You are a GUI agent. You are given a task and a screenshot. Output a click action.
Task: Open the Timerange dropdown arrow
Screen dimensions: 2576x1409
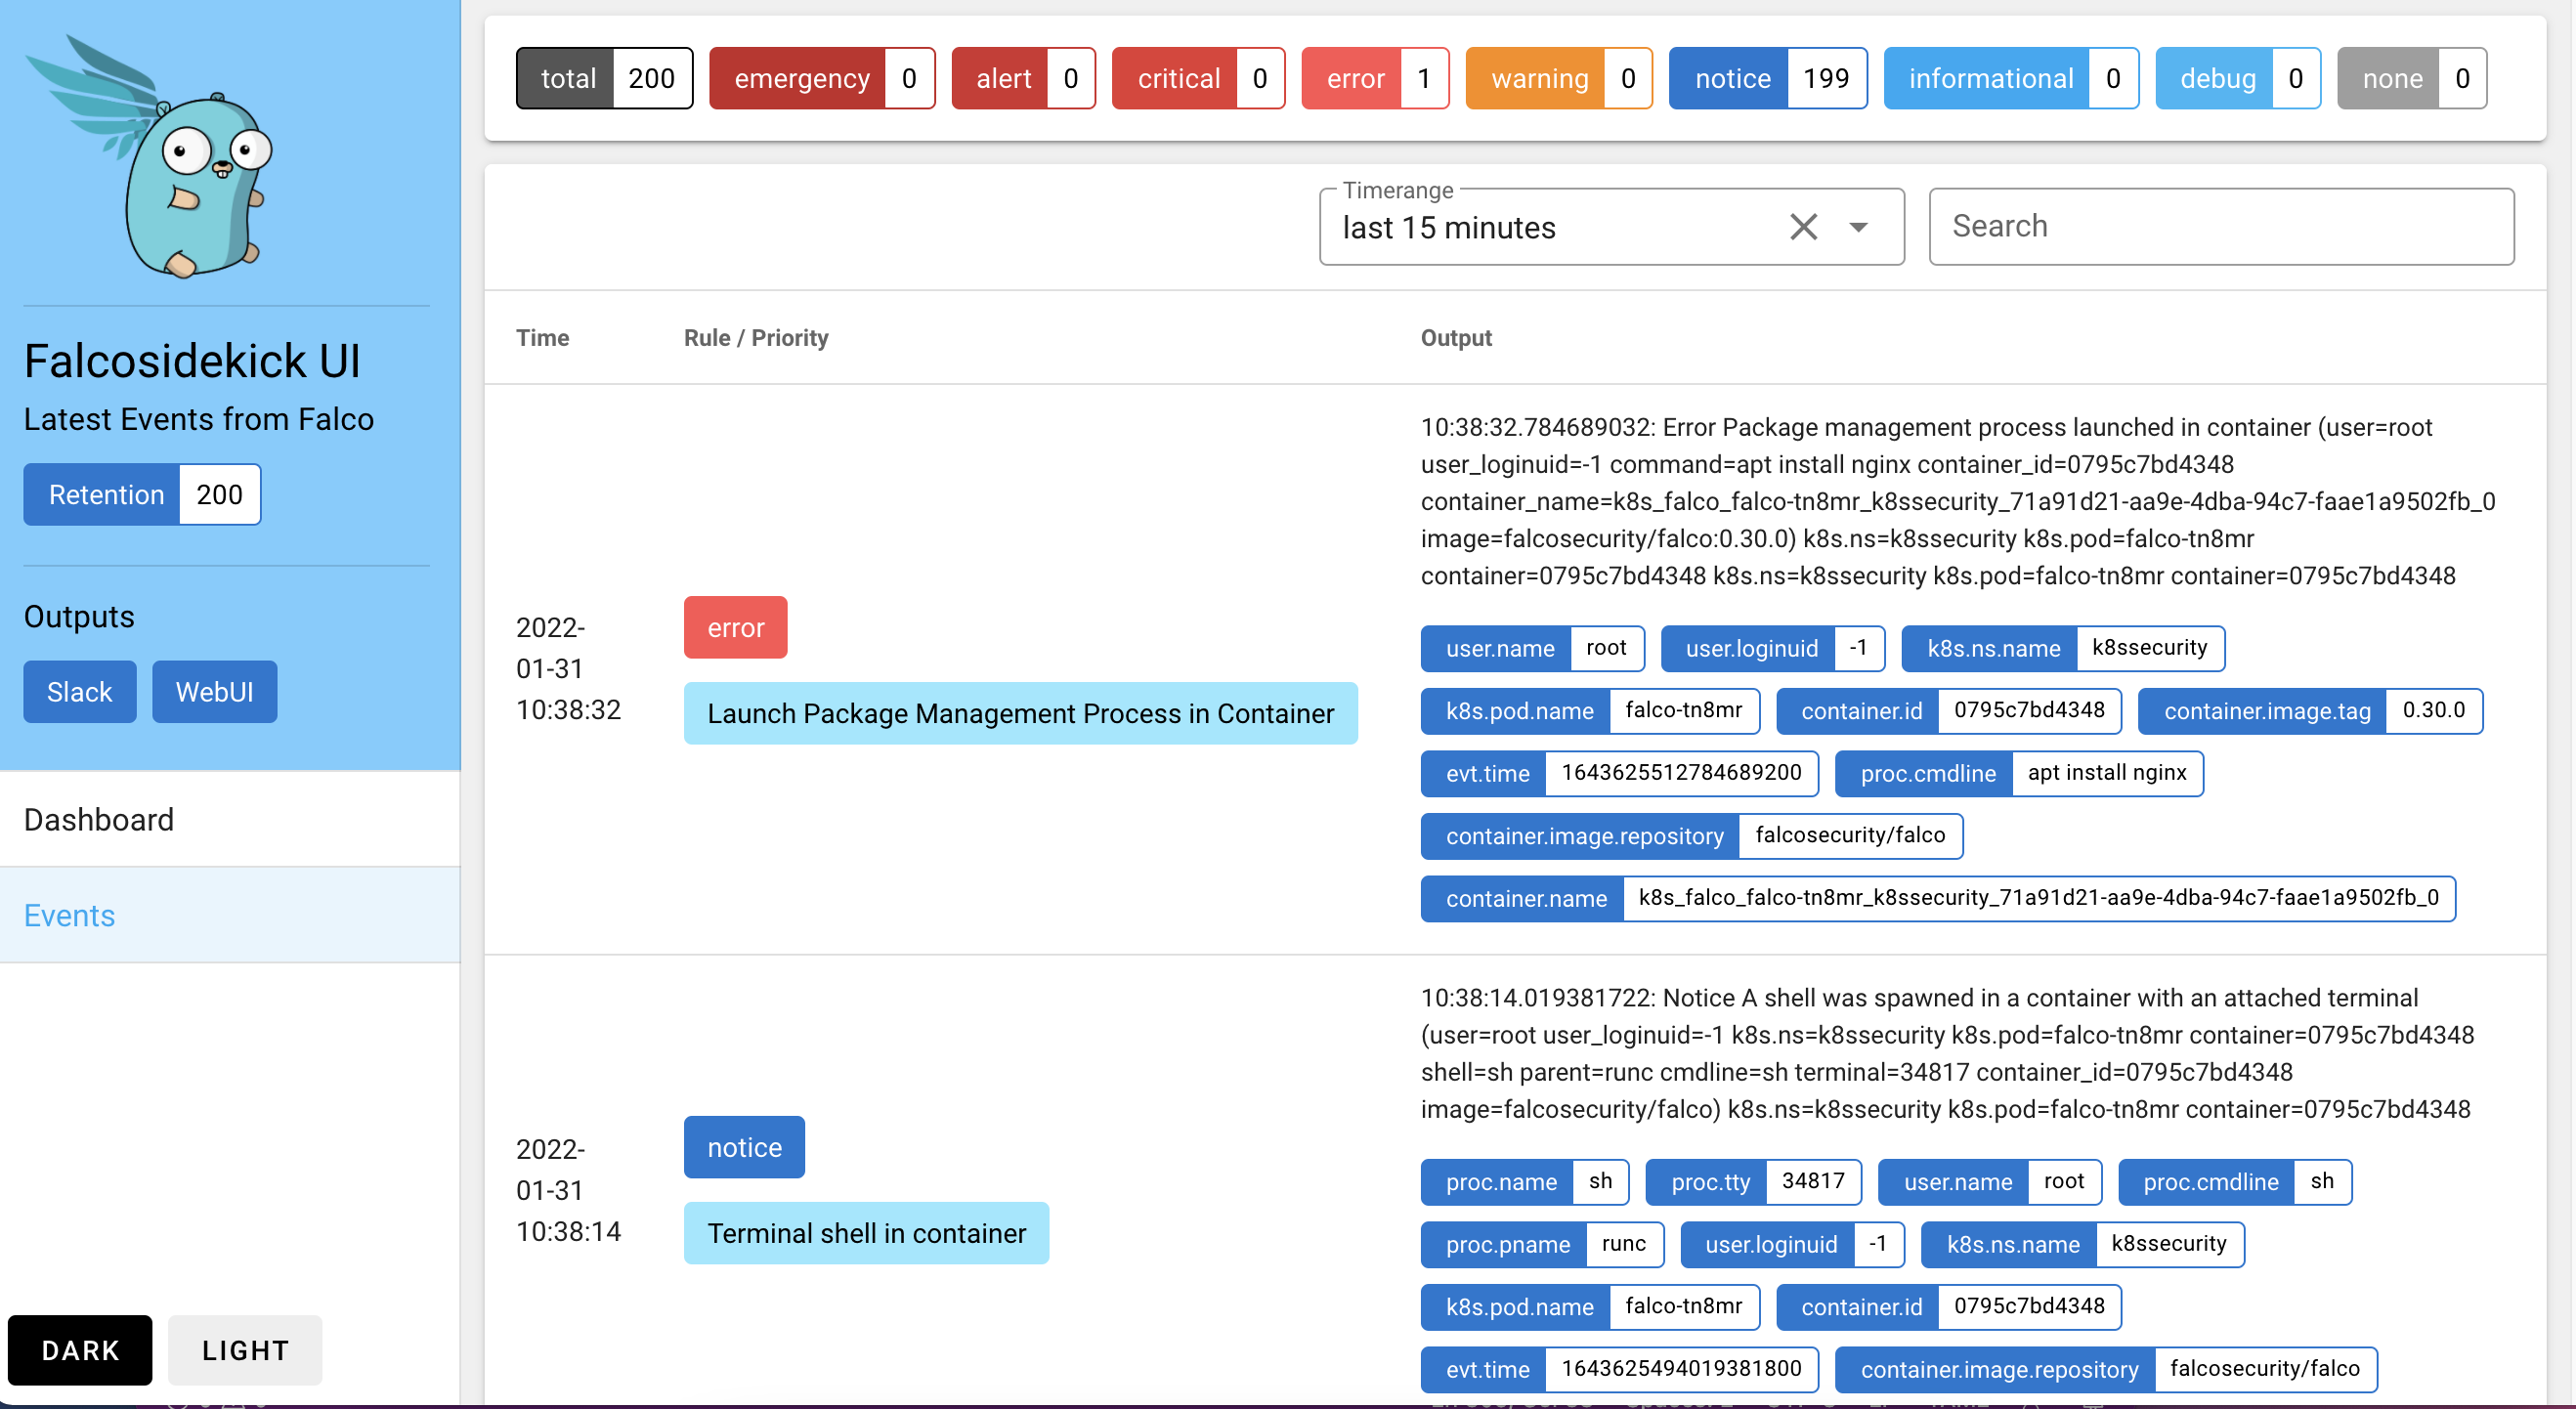pos(1858,227)
